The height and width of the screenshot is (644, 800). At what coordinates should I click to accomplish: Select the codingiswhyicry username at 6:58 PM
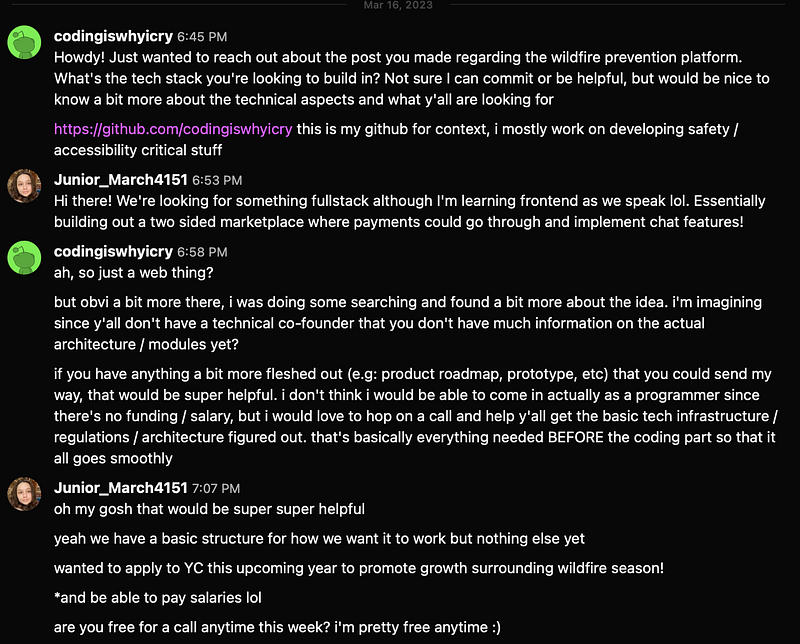[x=113, y=252]
